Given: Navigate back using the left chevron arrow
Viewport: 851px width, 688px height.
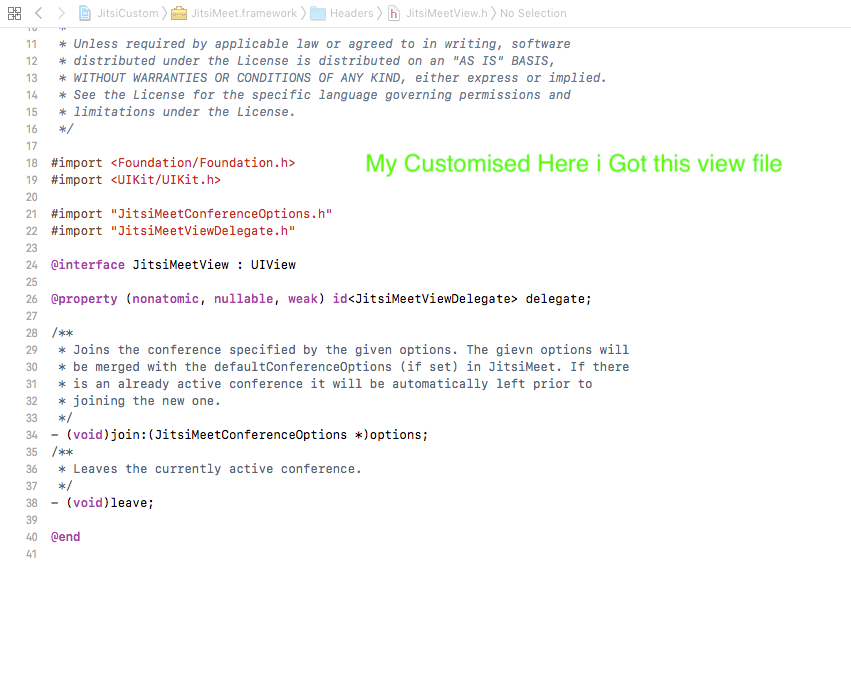Looking at the screenshot, I should pyautogui.click(x=38, y=13).
